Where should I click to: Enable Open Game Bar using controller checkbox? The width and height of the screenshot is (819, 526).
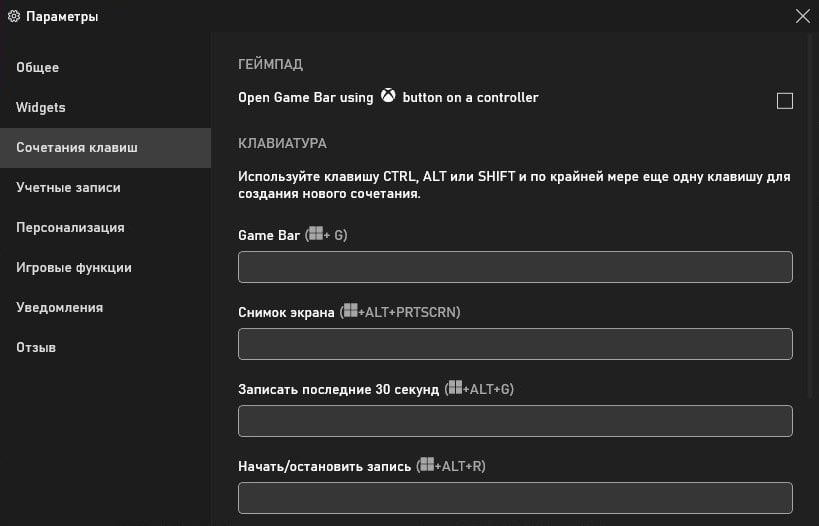coord(785,100)
